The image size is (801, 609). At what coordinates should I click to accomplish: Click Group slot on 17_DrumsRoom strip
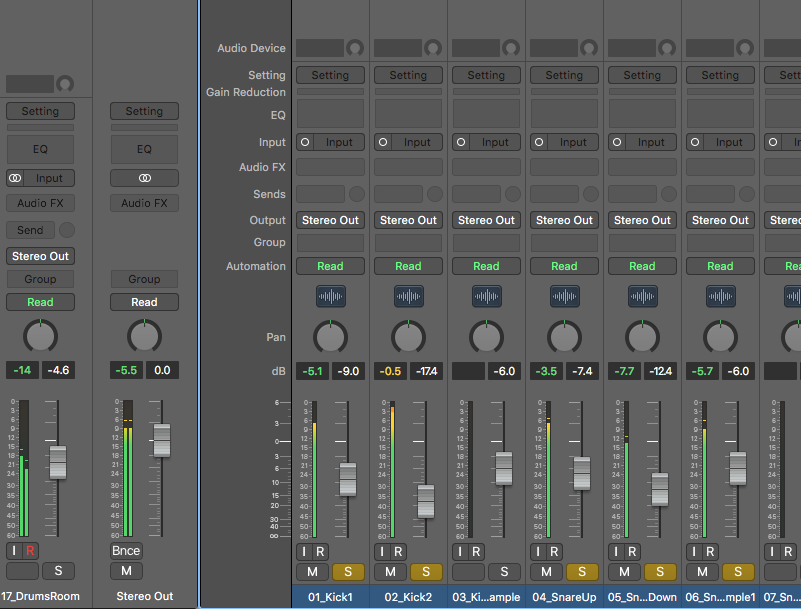pos(40,279)
